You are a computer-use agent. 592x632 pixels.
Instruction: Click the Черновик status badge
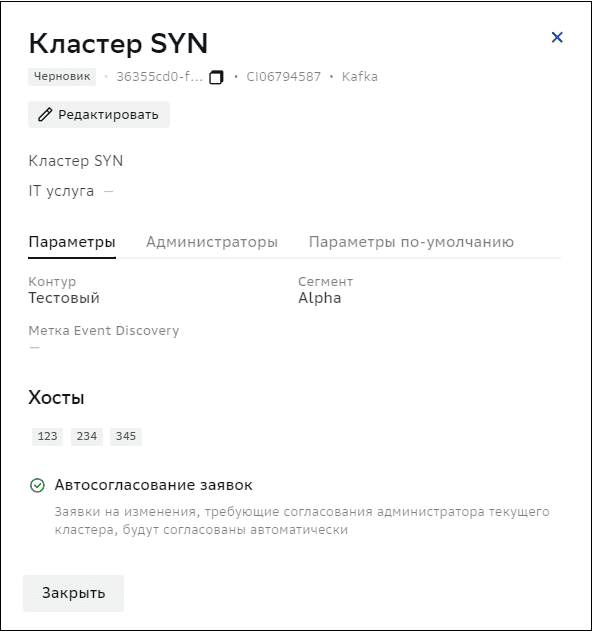click(62, 77)
